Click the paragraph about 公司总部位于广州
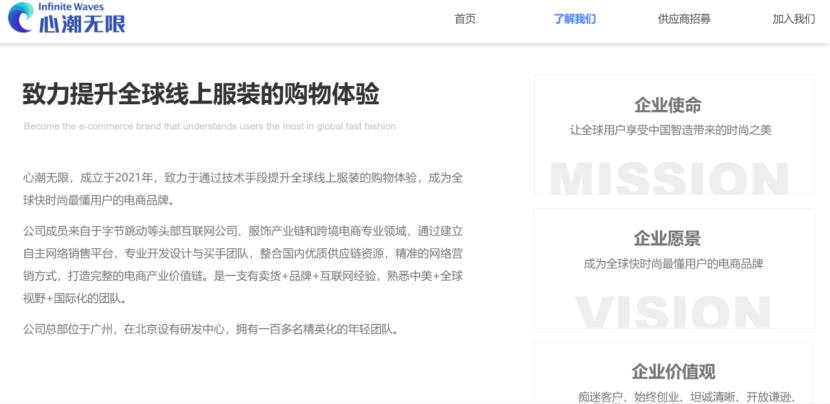Viewport: 830px width, 404px height. 211,329
